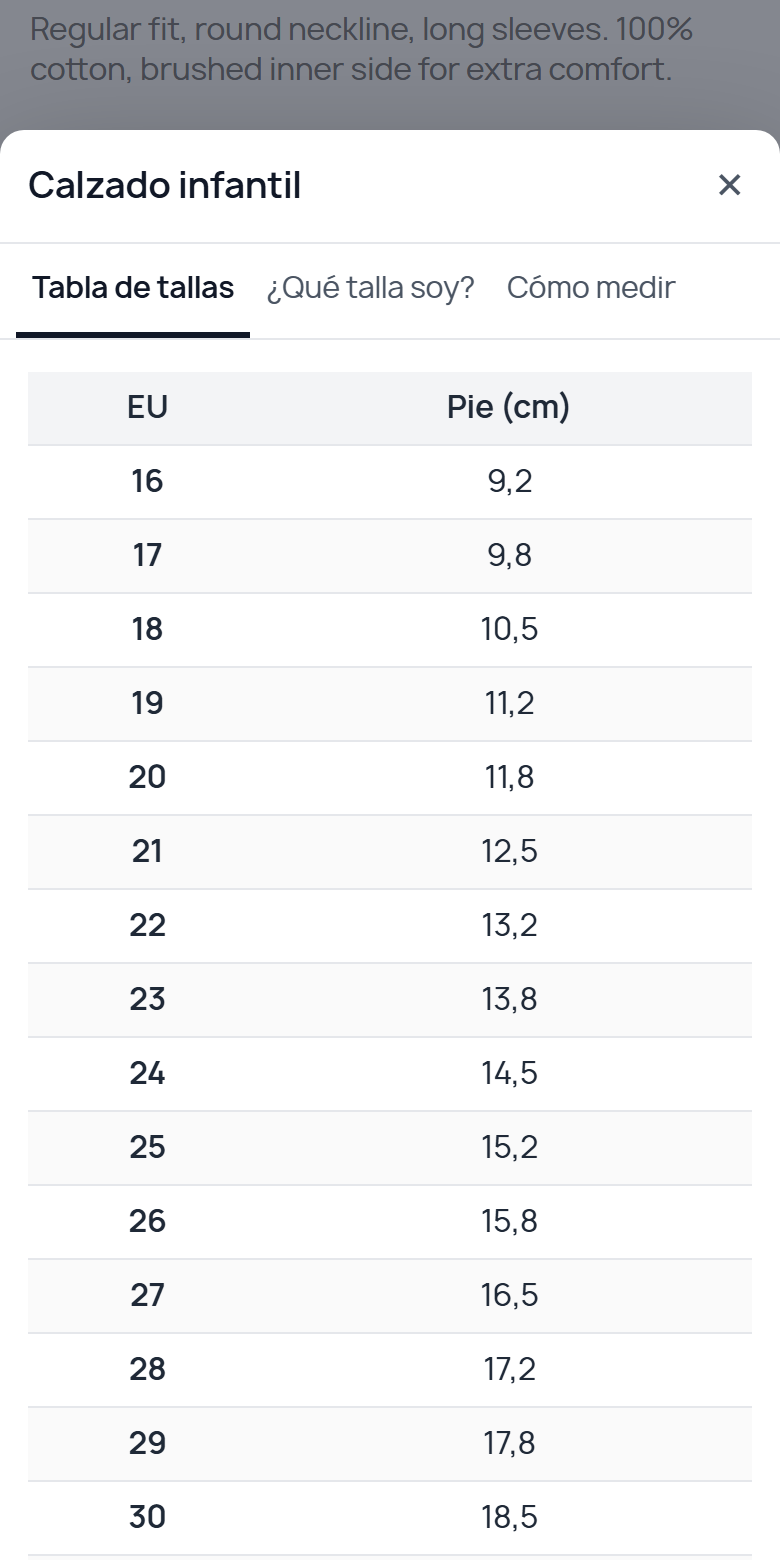Viewport: 780px width, 1560px height.
Task: Click the 13,8 foot length cell
Action: 509,1000
